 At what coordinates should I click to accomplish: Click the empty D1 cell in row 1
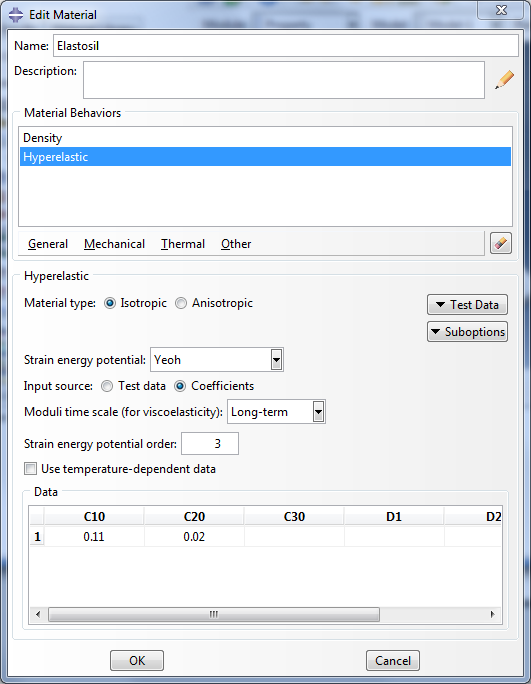coord(394,537)
